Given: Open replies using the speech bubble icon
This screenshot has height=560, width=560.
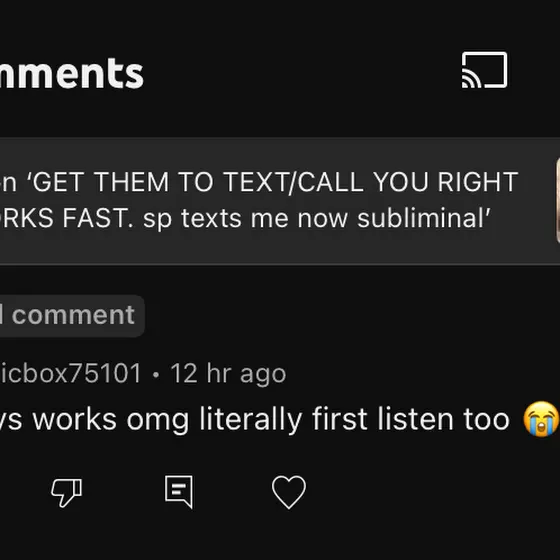Looking at the screenshot, I should [179, 491].
